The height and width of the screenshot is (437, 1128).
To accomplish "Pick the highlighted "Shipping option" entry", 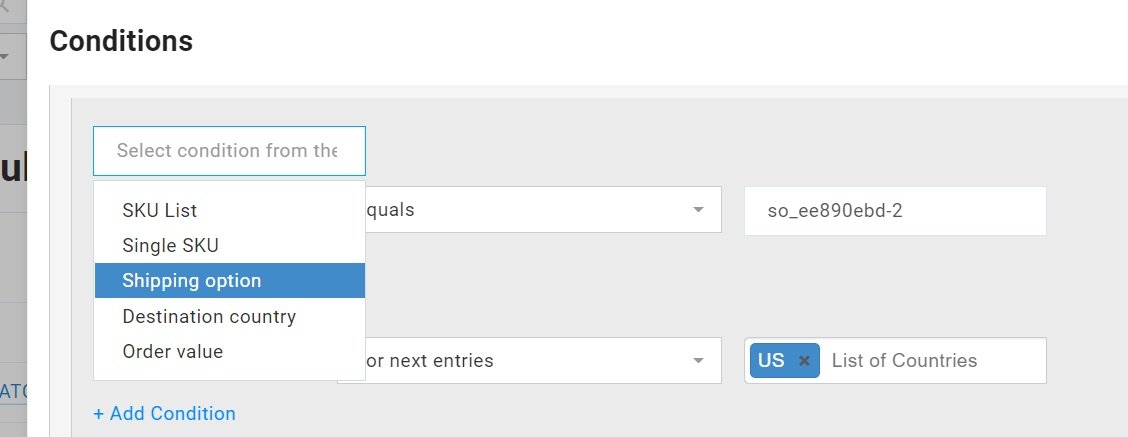I will point(192,281).
